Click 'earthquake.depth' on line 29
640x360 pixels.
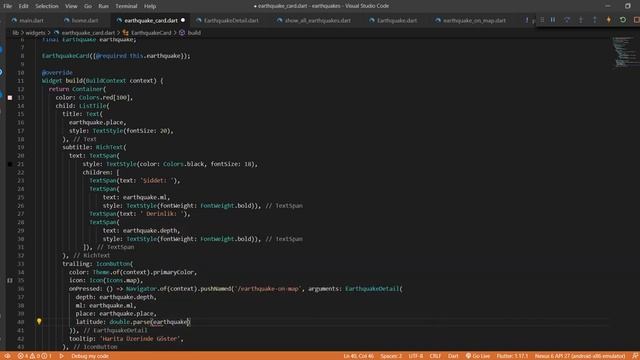pyautogui.click(x=150, y=231)
